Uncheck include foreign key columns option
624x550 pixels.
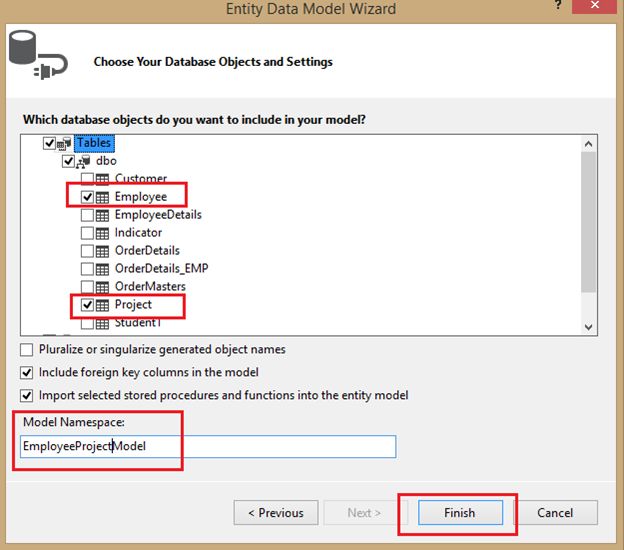tap(27, 373)
